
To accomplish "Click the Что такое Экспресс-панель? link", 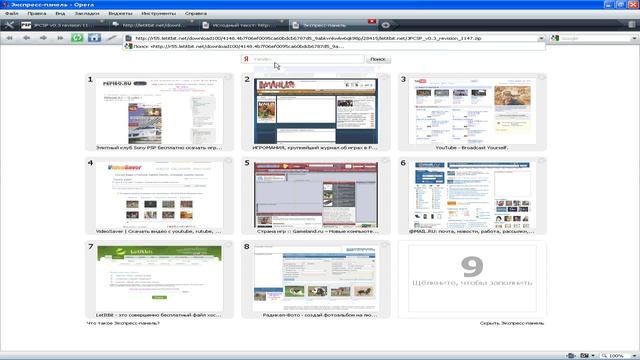I will click(123, 323).
